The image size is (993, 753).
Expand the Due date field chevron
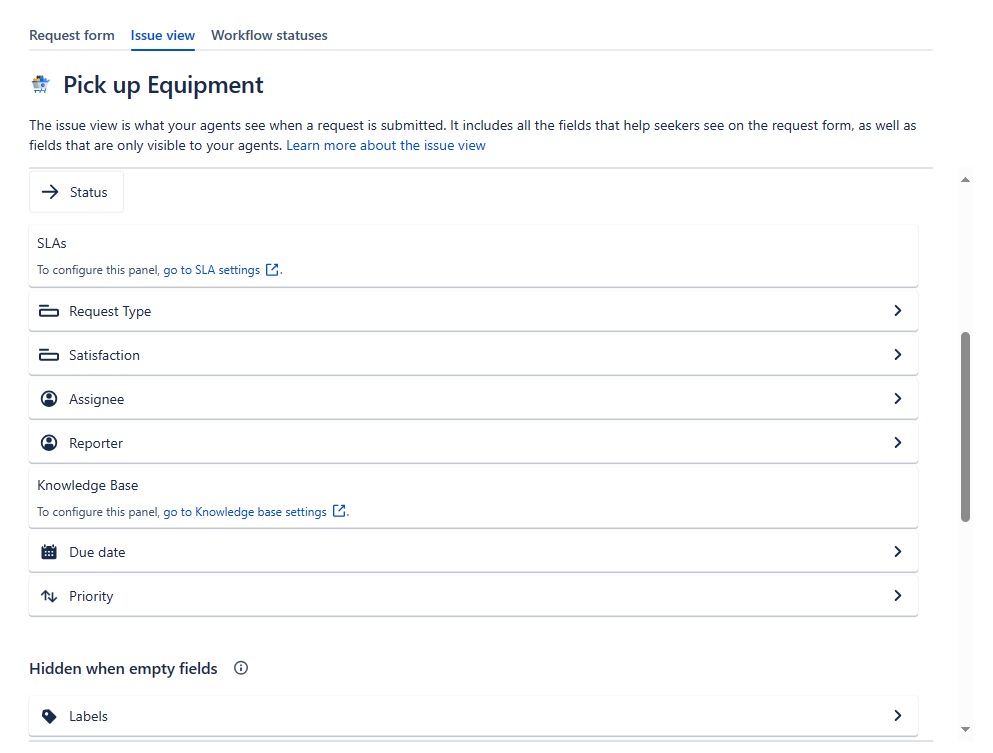(x=897, y=552)
